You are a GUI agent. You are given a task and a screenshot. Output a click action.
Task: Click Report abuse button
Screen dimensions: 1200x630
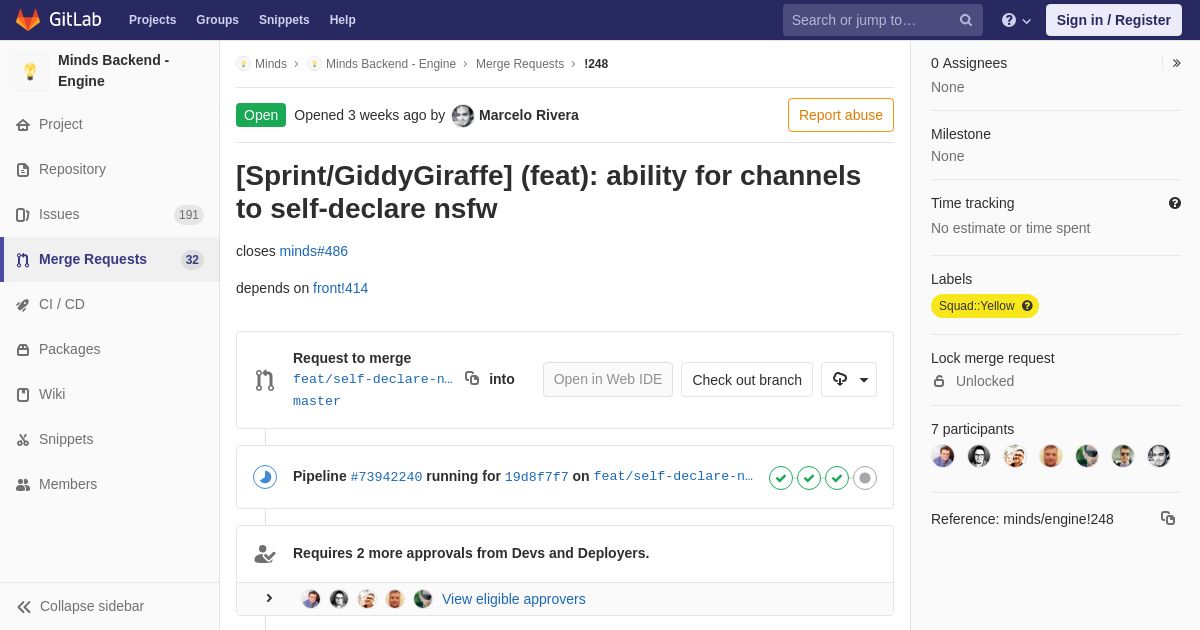pyautogui.click(x=841, y=115)
